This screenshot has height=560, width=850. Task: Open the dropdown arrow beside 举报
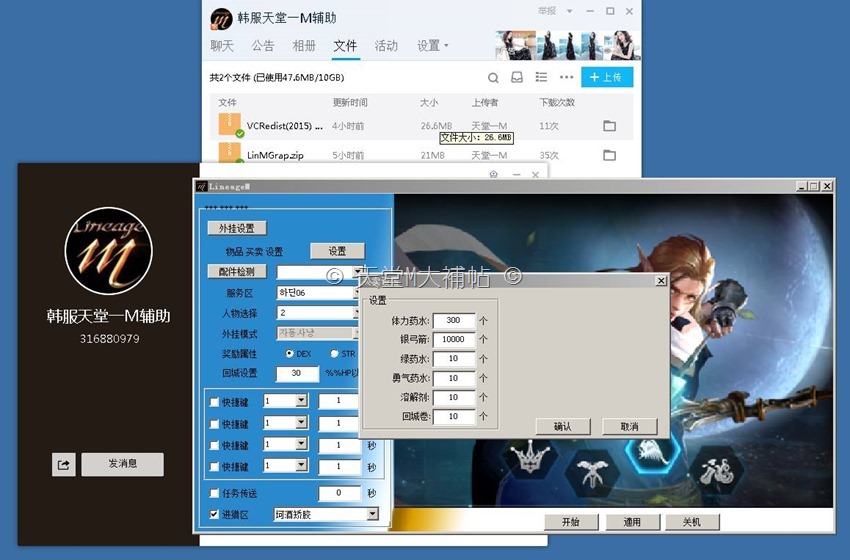pyautogui.click(x=569, y=11)
